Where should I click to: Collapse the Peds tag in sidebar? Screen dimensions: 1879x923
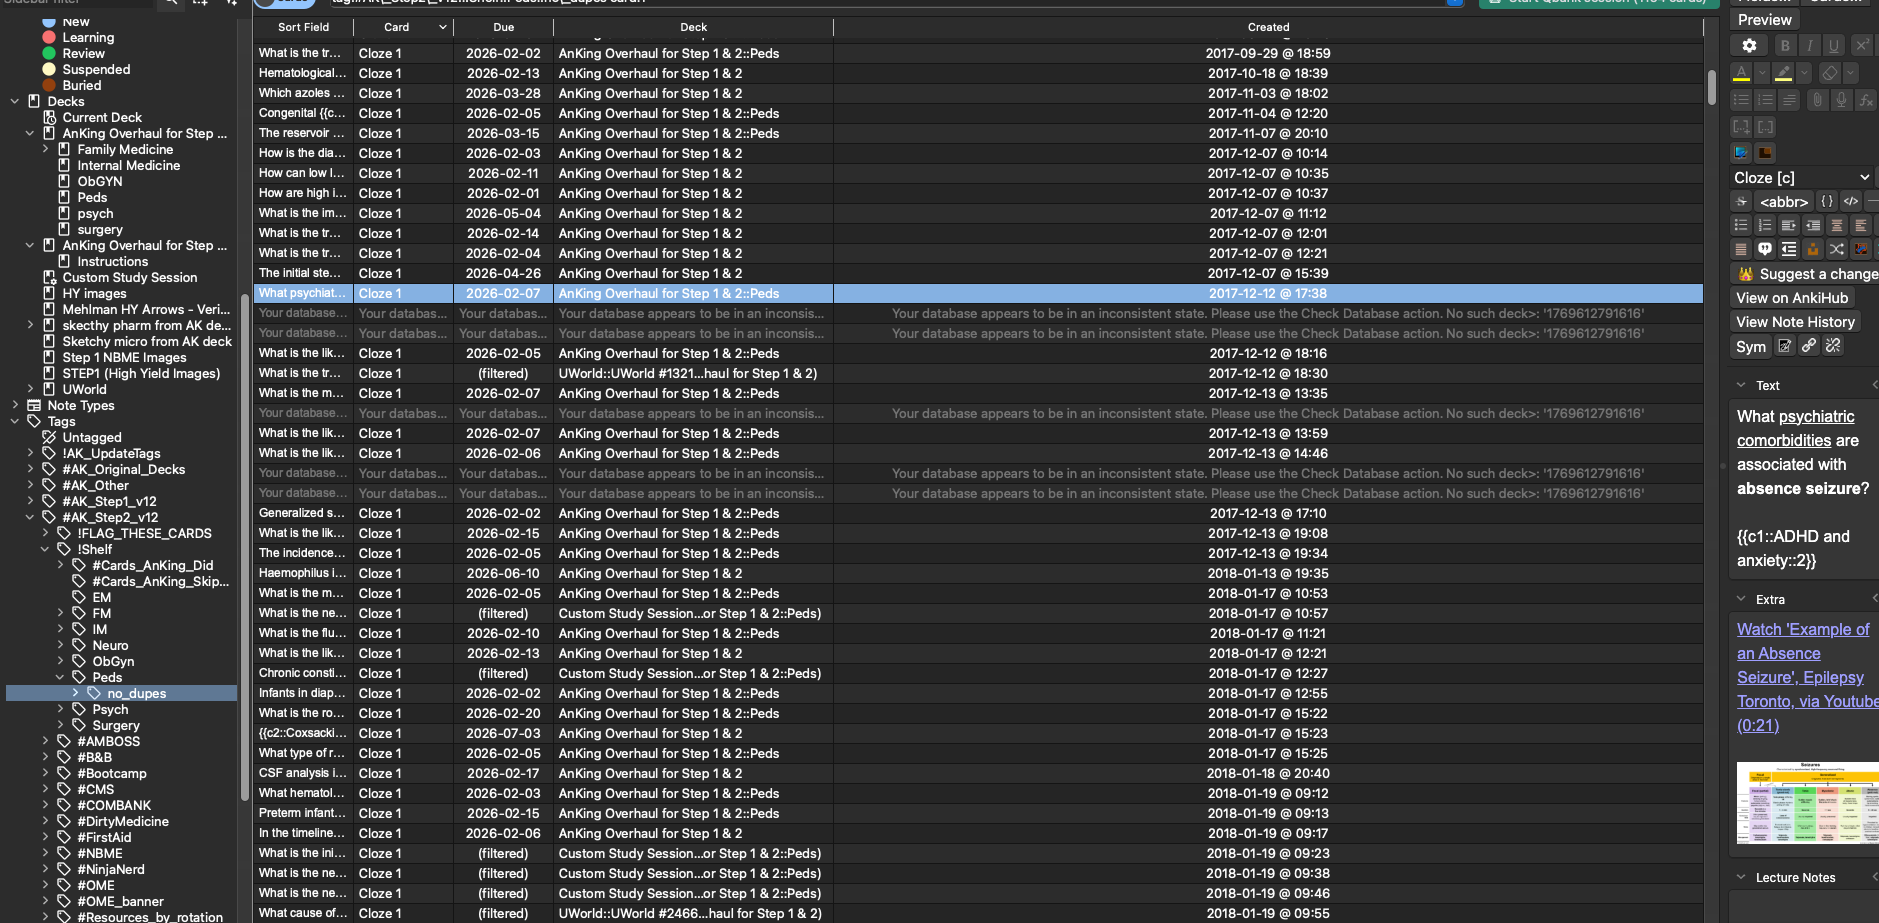point(60,677)
